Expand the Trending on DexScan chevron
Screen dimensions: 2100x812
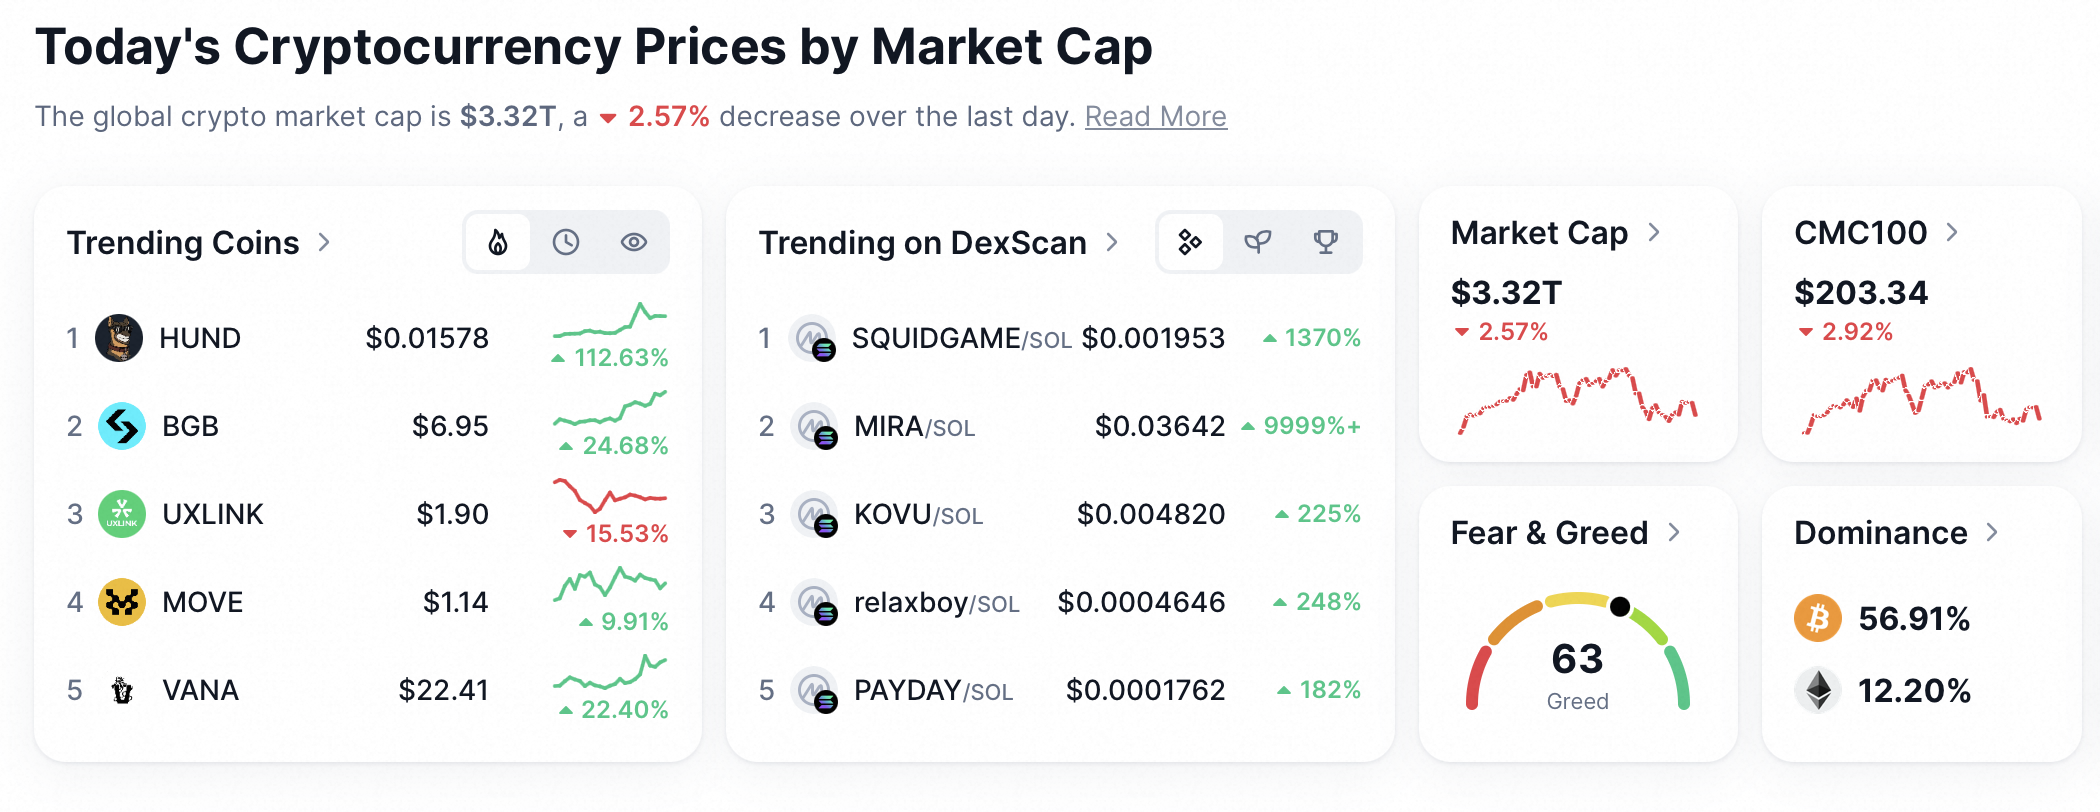[1112, 242]
